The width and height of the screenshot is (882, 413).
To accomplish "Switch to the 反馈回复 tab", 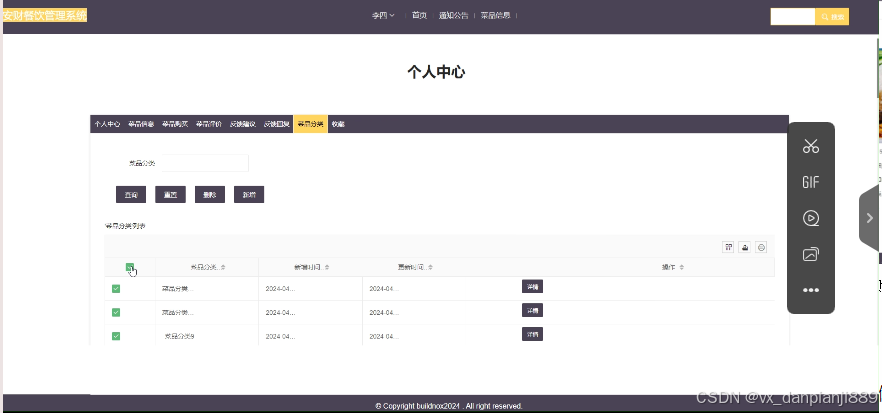I will click(277, 124).
